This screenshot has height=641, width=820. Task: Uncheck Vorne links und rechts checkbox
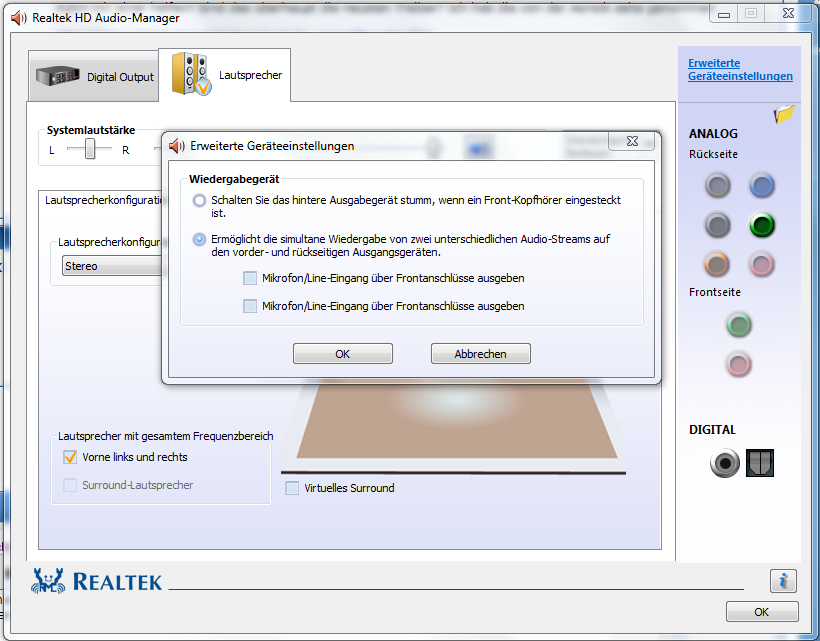coord(70,457)
